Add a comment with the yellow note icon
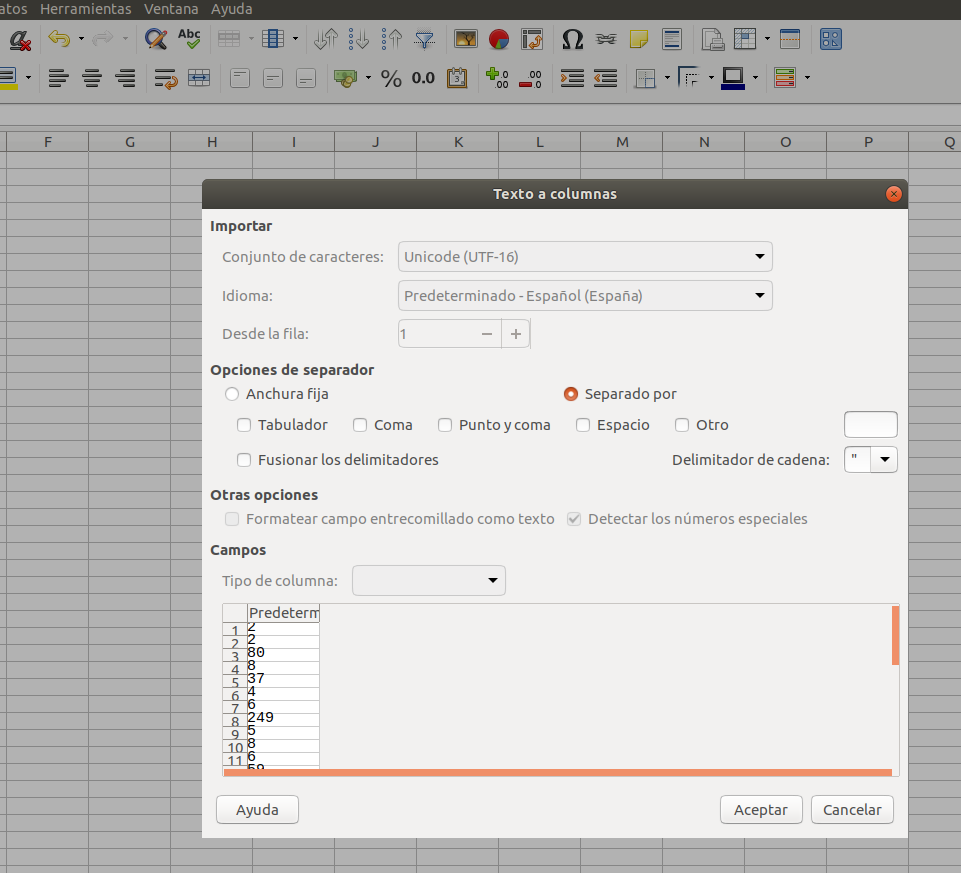961x873 pixels. [x=639, y=39]
